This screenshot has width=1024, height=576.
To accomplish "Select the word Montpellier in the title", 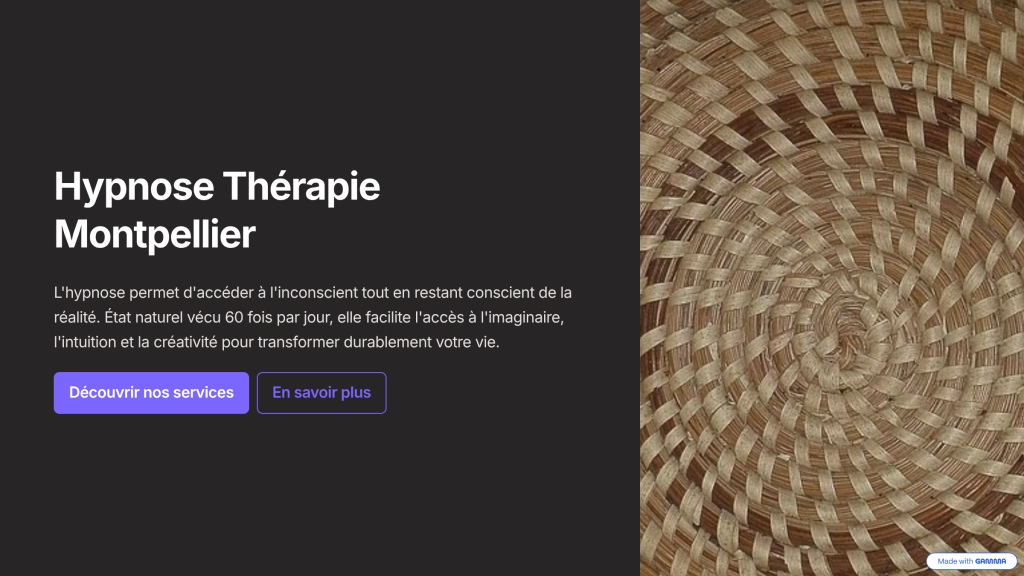I will coord(155,236).
